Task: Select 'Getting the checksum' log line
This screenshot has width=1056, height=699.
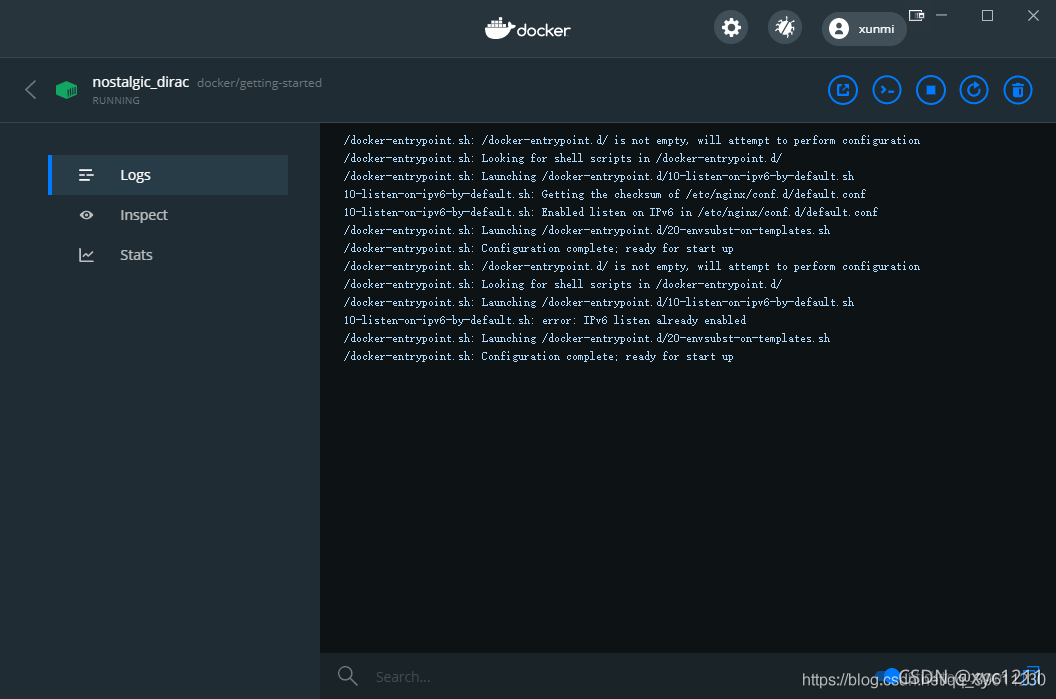Action: 605,195
